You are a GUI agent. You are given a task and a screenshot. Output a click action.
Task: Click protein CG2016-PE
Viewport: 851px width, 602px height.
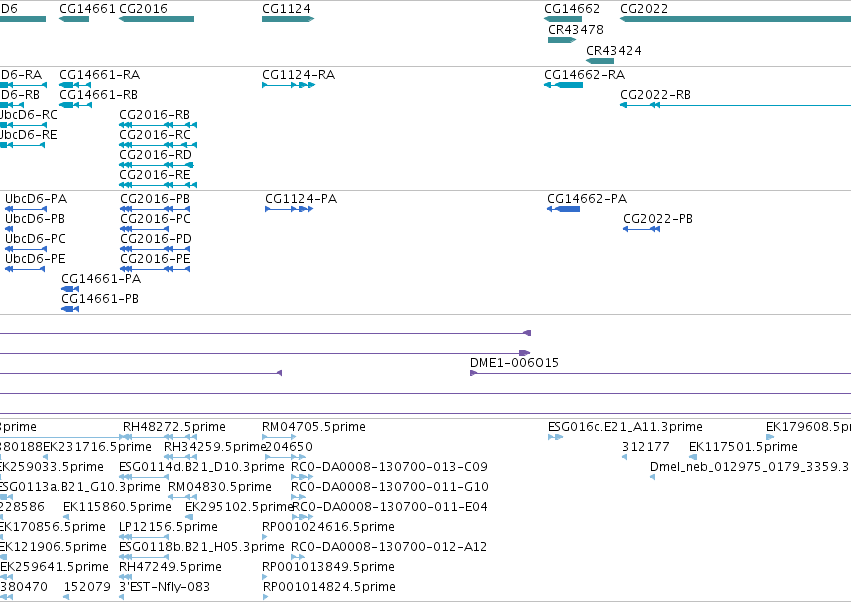coord(155,259)
